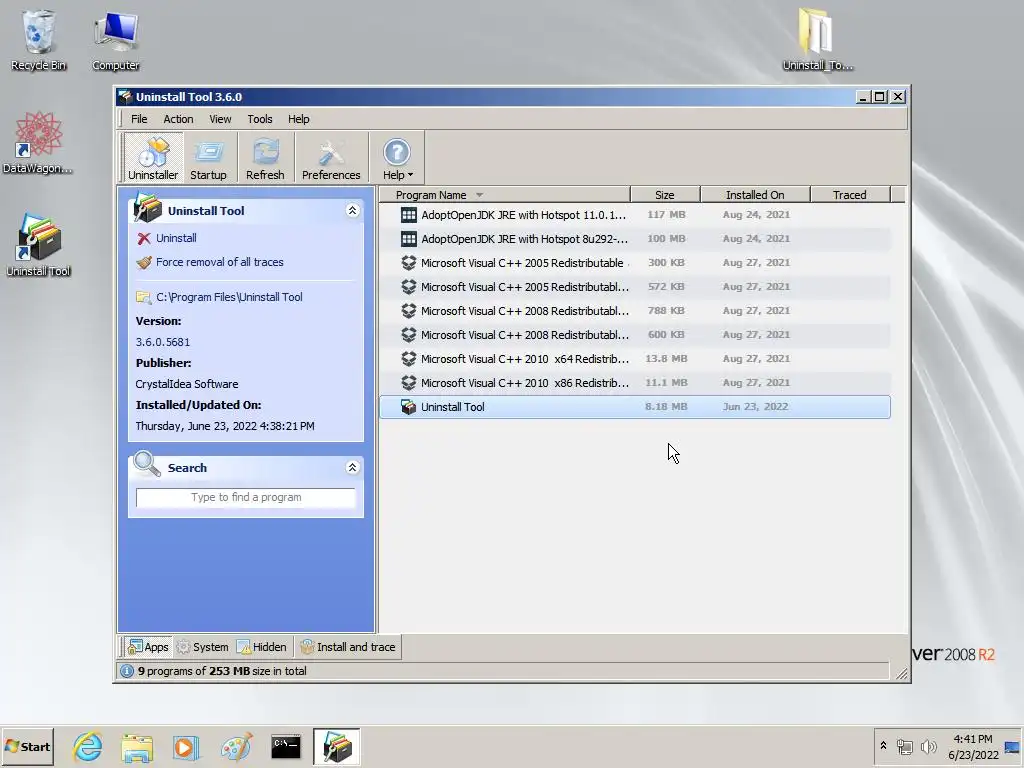Image resolution: width=1024 pixels, height=768 pixels.
Task: Sort by the Program Name column header
Action: (504, 195)
